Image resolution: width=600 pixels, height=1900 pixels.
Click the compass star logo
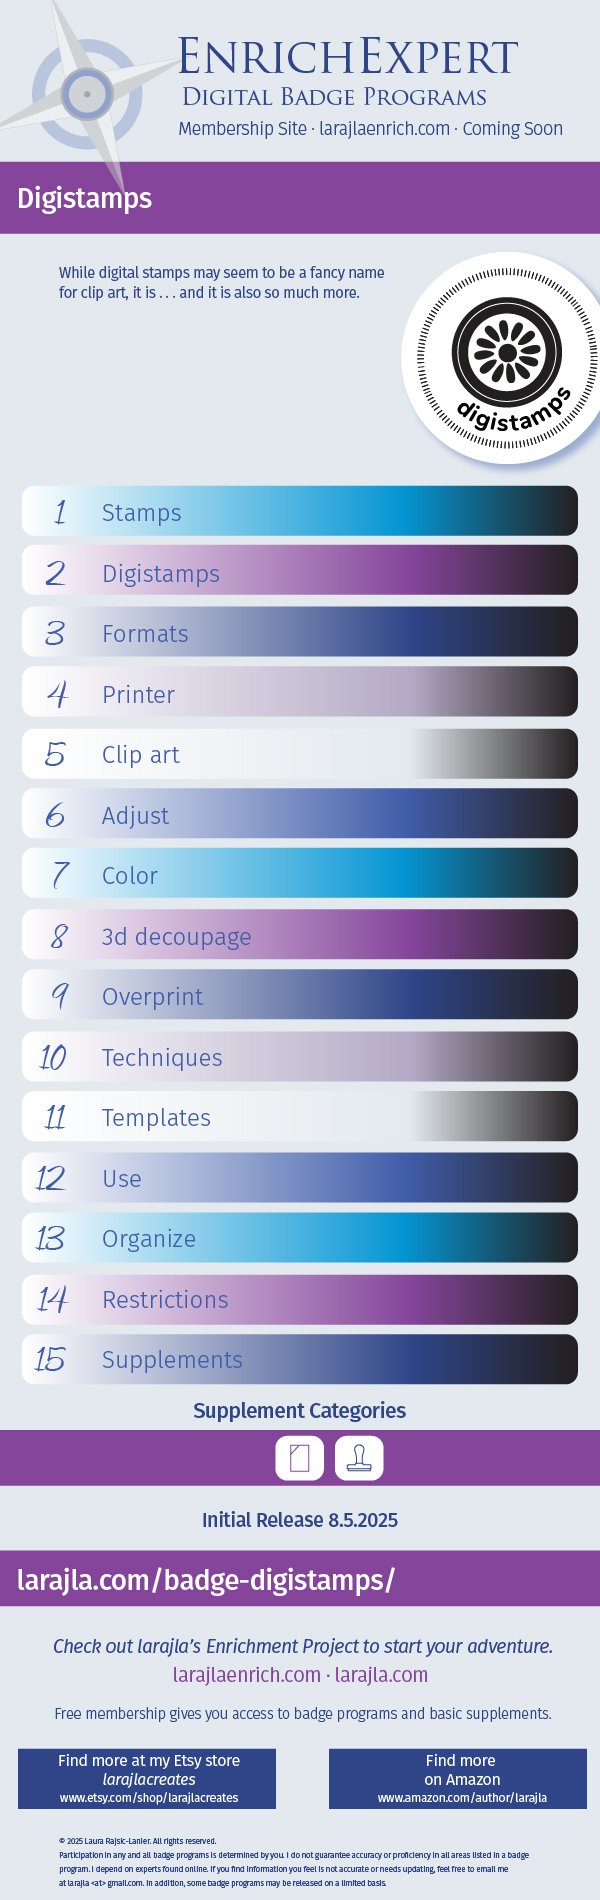click(x=87, y=94)
